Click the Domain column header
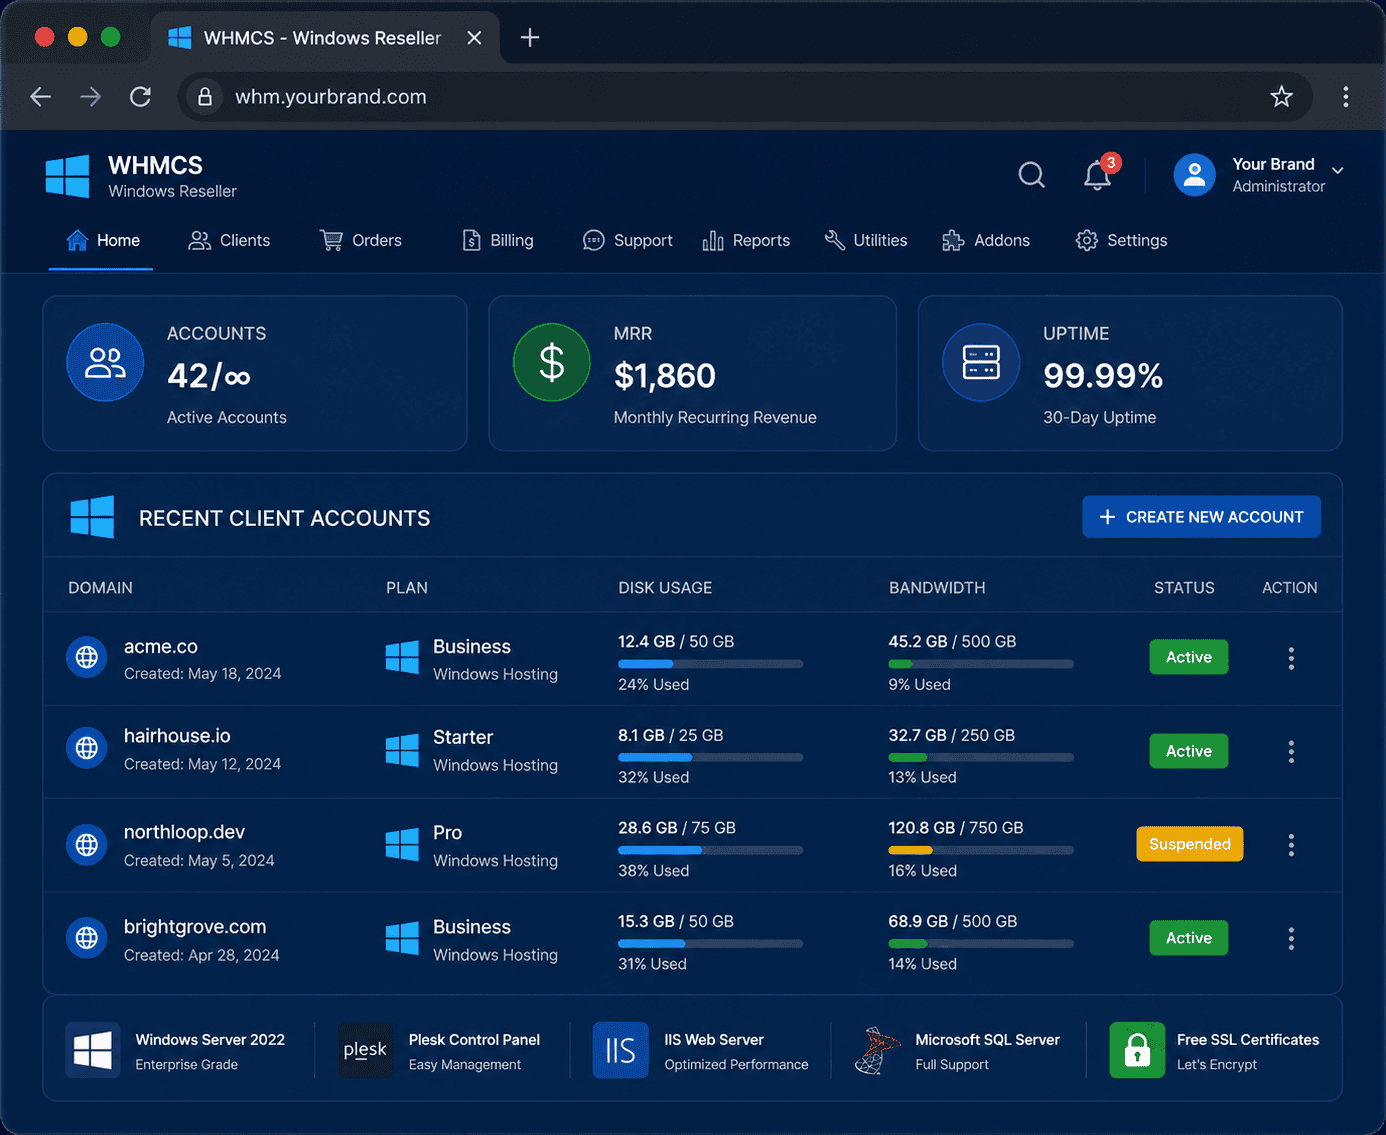Viewport: 1386px width, 1135px height. coord(100,588)
